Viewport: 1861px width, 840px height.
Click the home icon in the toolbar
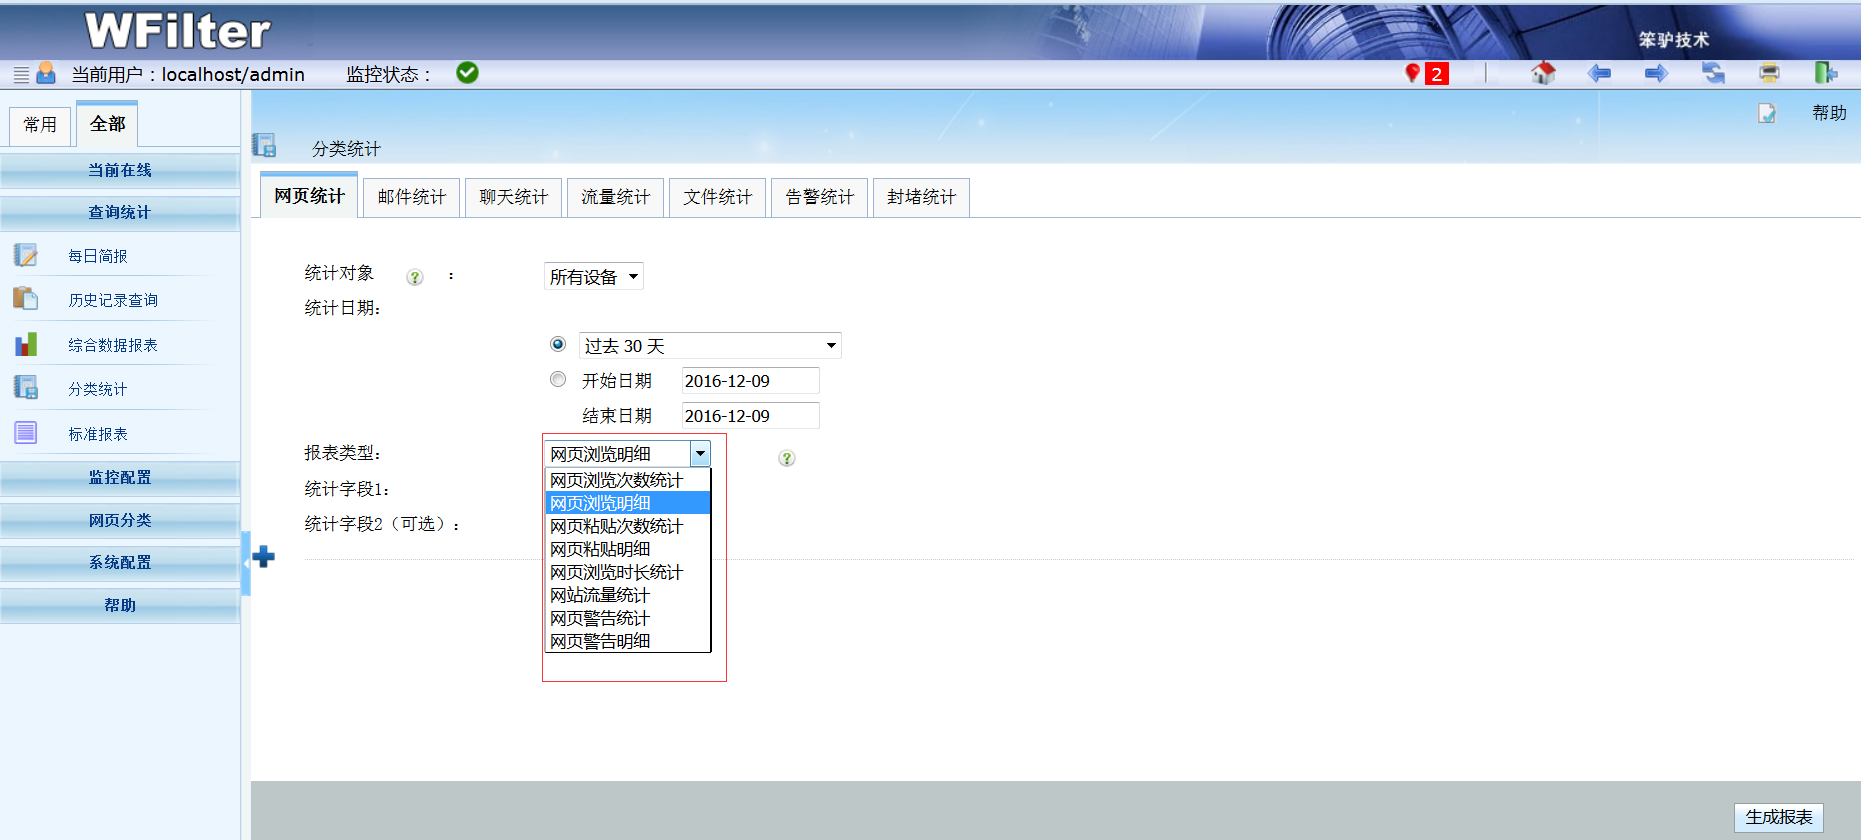[1543, 73]
